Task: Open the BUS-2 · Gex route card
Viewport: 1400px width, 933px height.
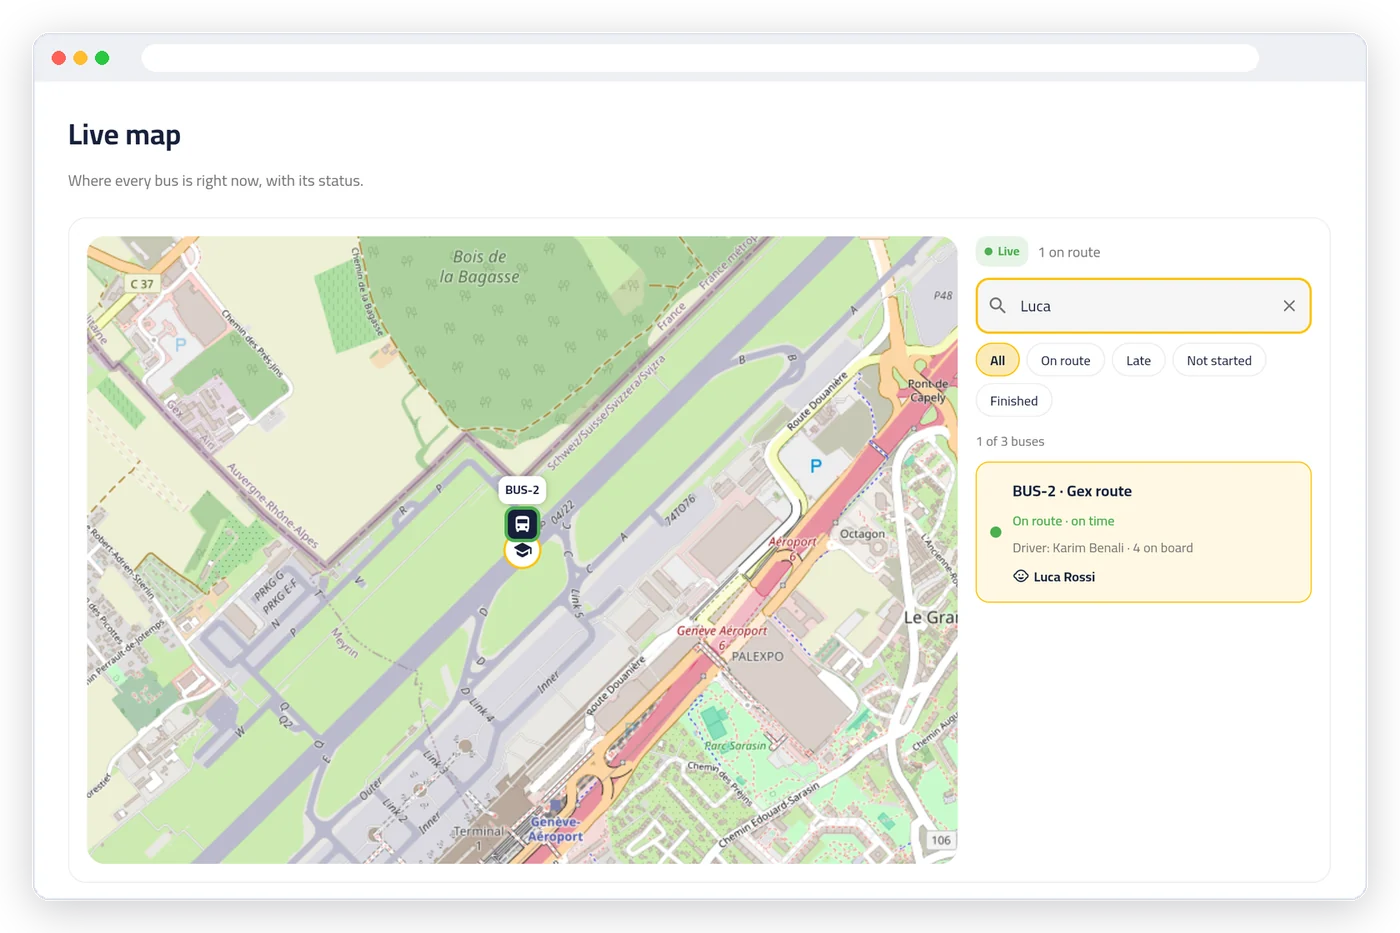Action: (1143, 532)
